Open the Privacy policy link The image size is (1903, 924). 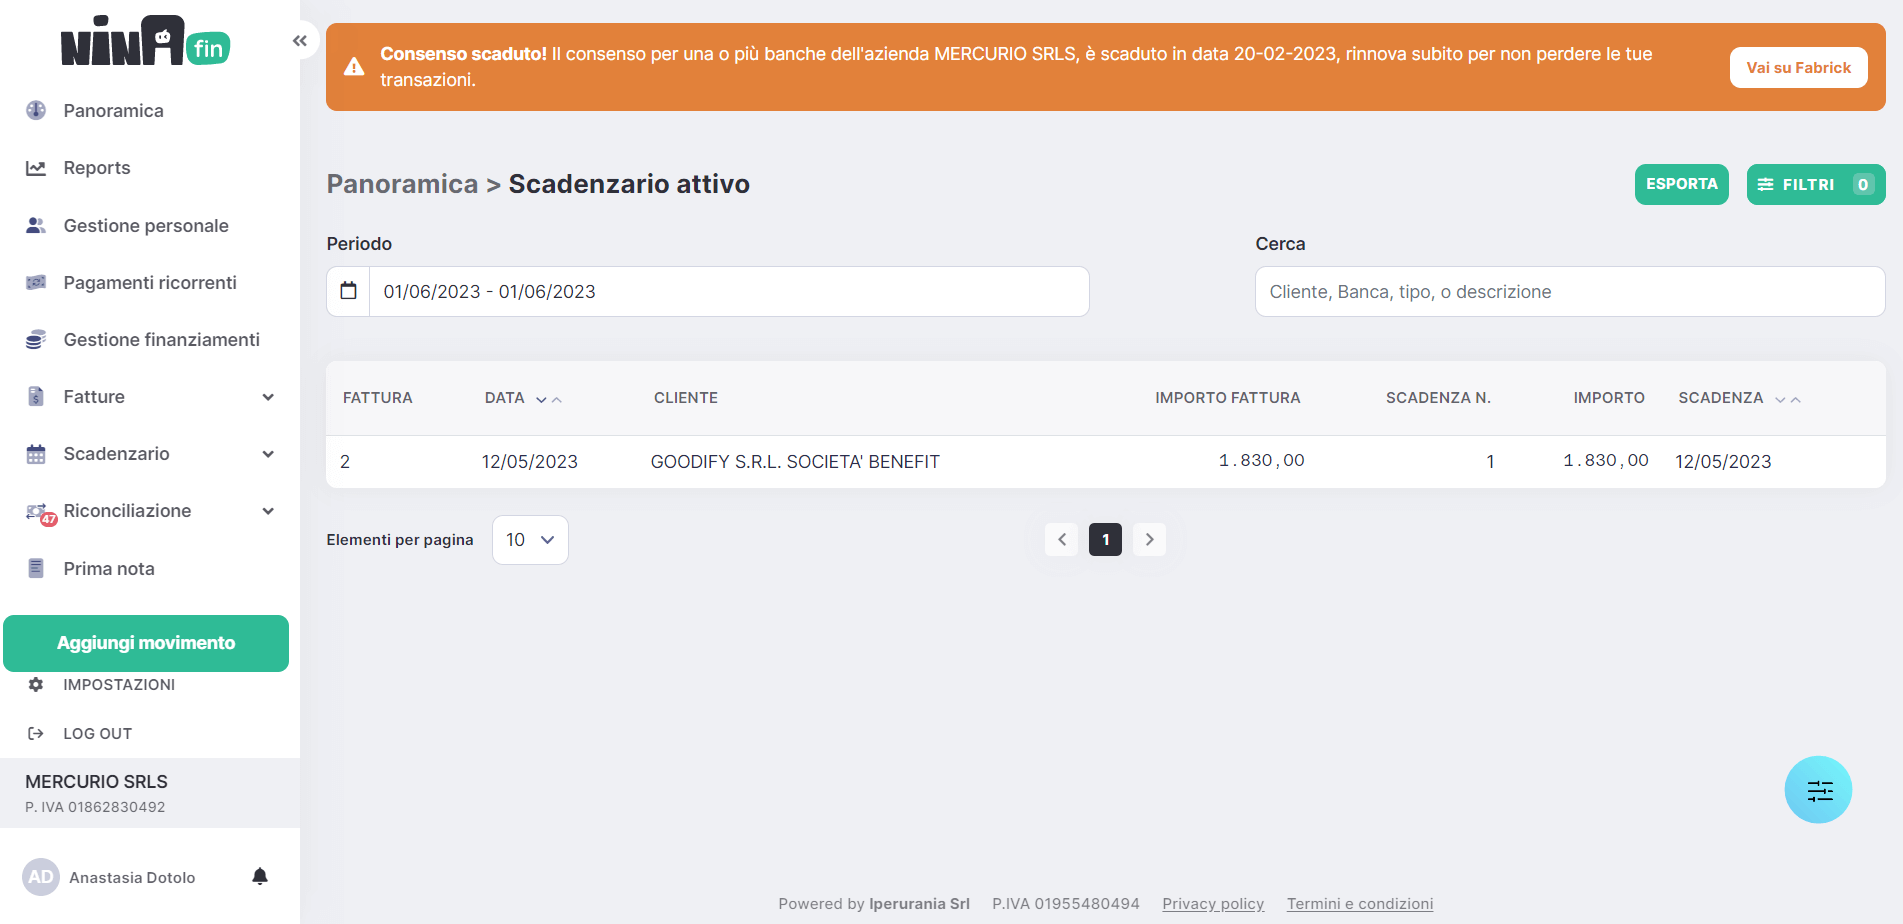click(1212, 904)
